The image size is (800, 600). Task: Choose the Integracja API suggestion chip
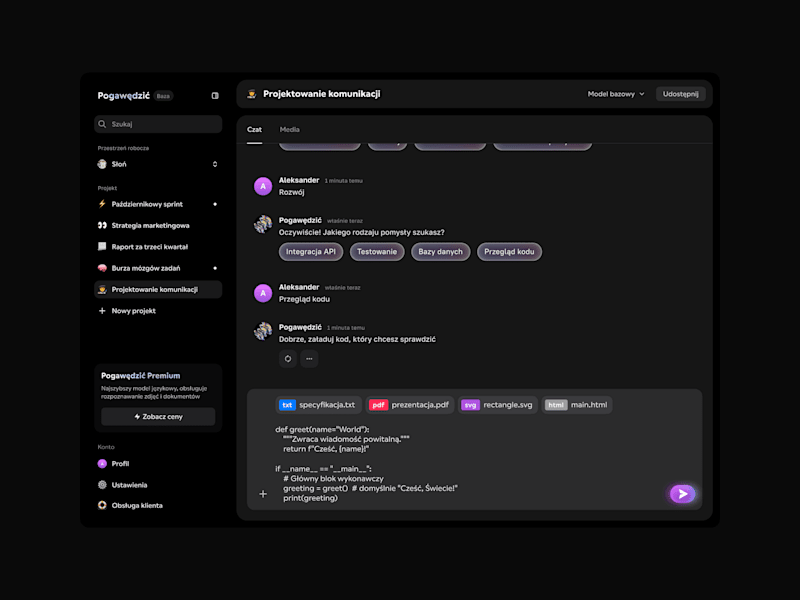[311, 252]
